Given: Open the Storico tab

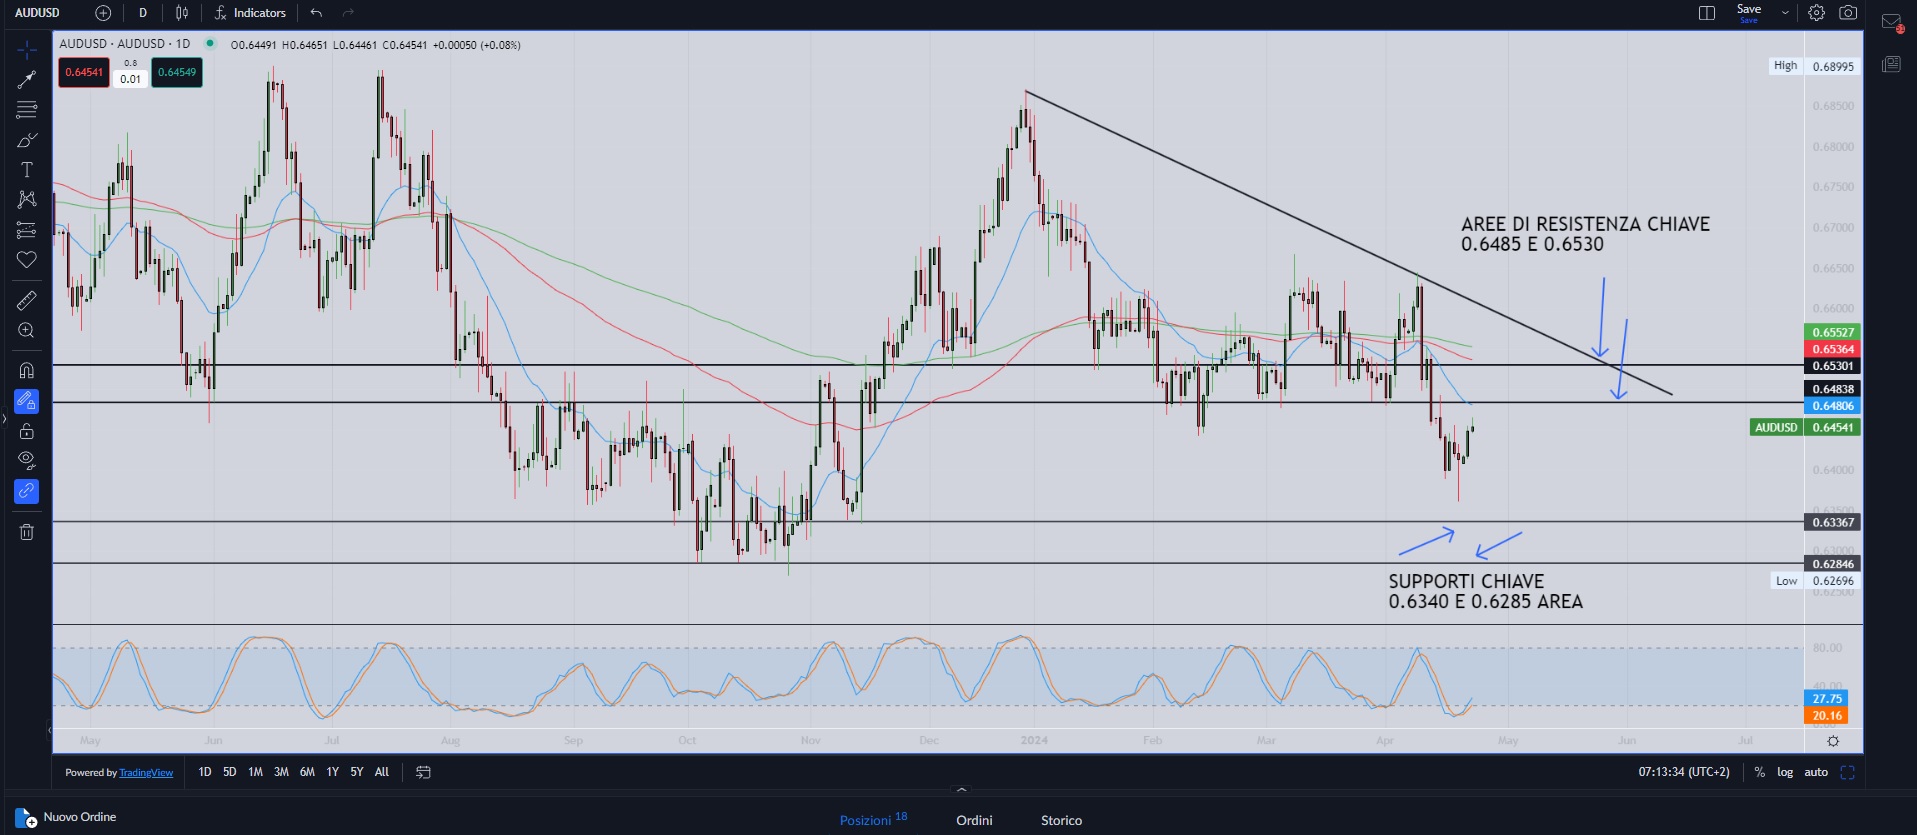Looking at the screenshot, I should click(x=1061, y=820).
